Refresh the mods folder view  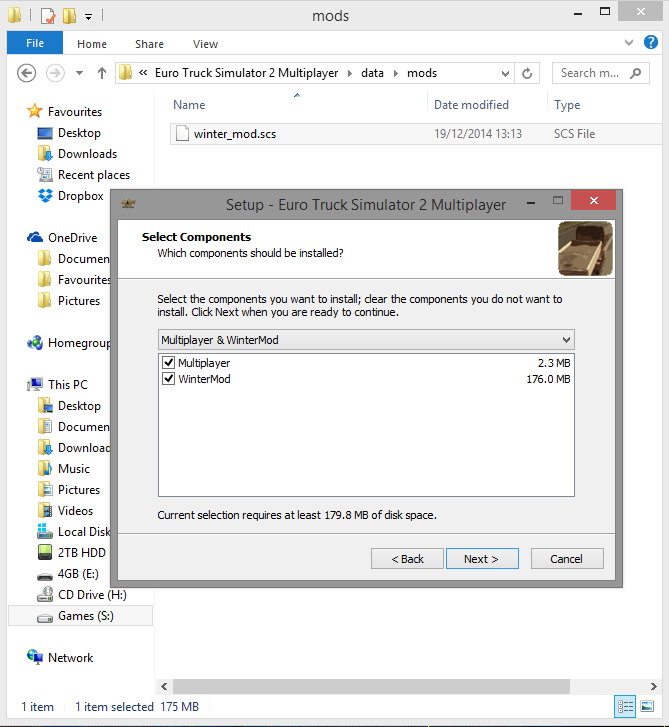pyautogui.click(x=527, y=73)
